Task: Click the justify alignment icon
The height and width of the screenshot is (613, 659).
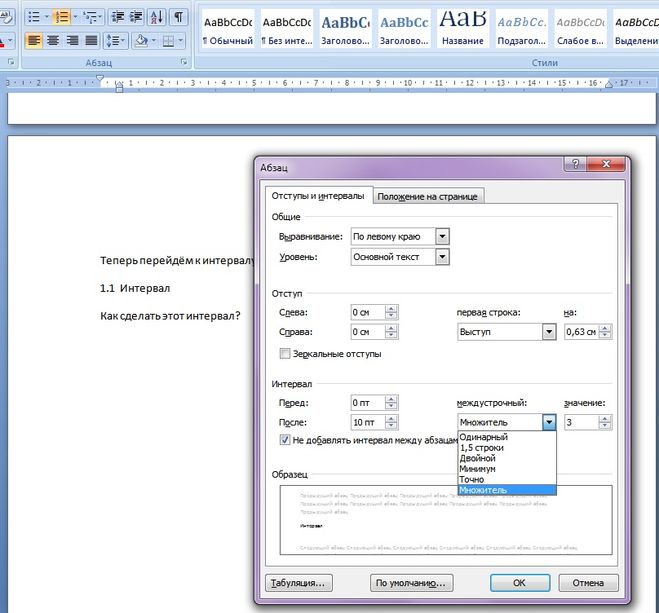Action: (x=92, y=40)
